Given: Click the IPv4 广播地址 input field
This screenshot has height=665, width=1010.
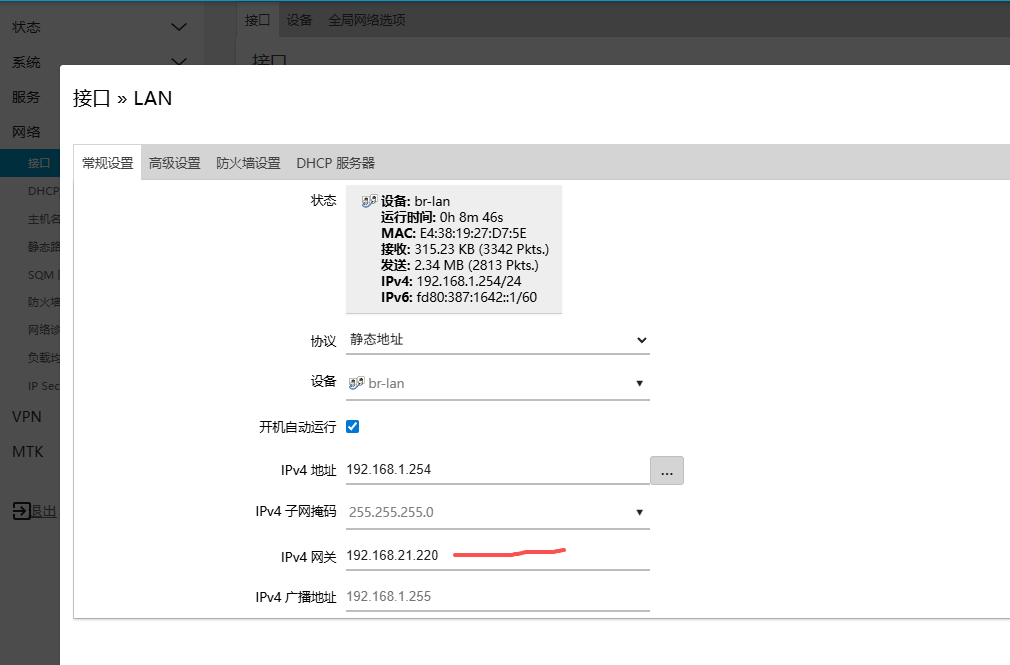Looking at the screenshot, I should [497, 597].
